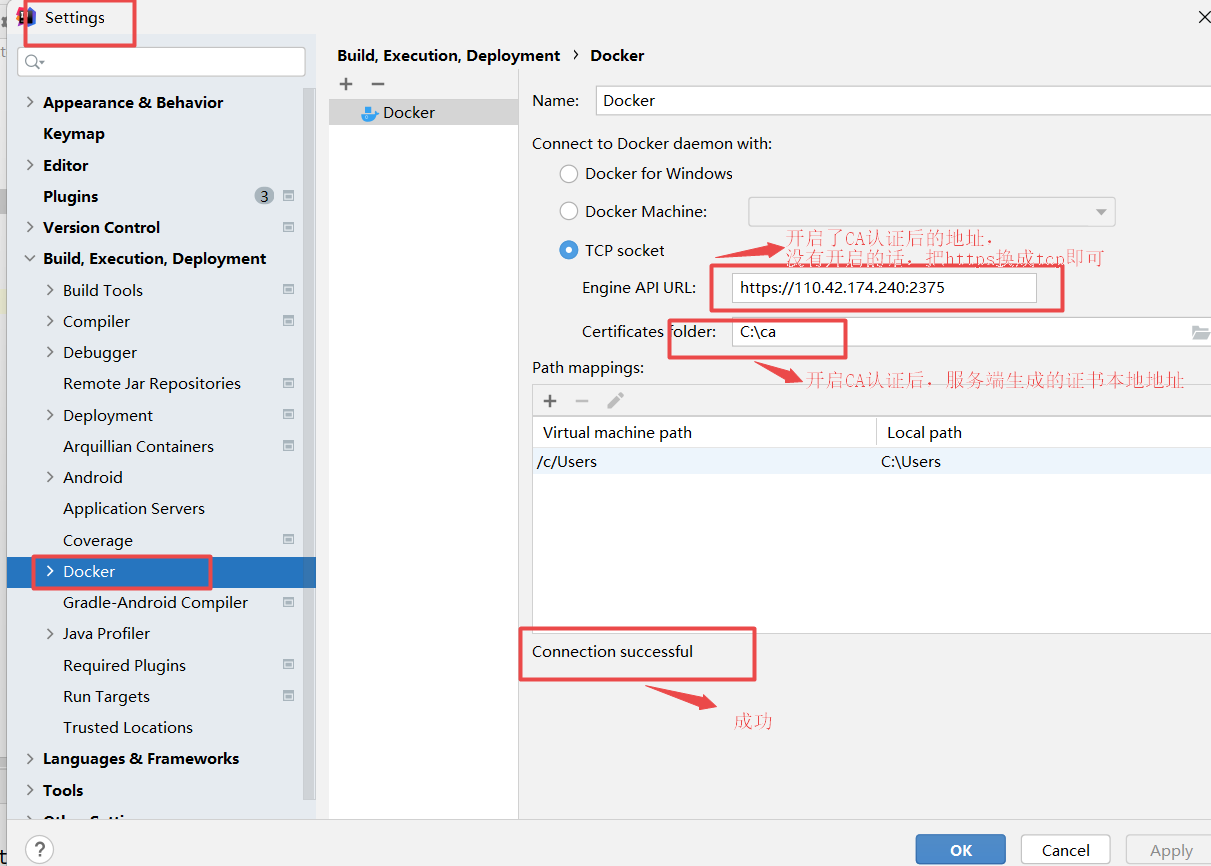This screenshot has width=1211, height=866.
Task: Click the Certificates folder field
Action: [960, 332]
